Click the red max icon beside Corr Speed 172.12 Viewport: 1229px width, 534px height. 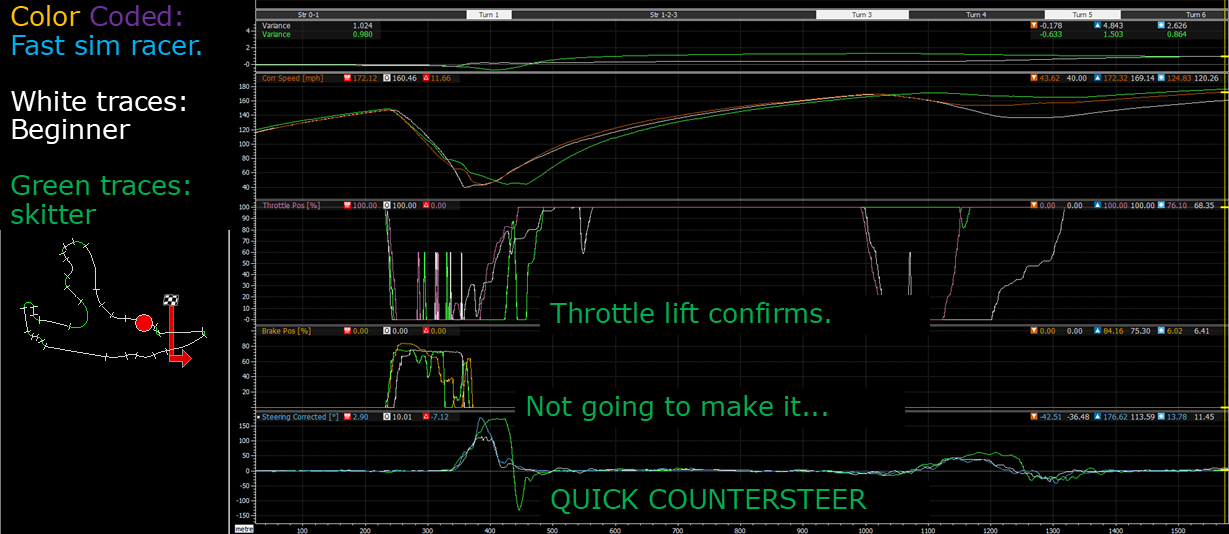coord(347,78)
